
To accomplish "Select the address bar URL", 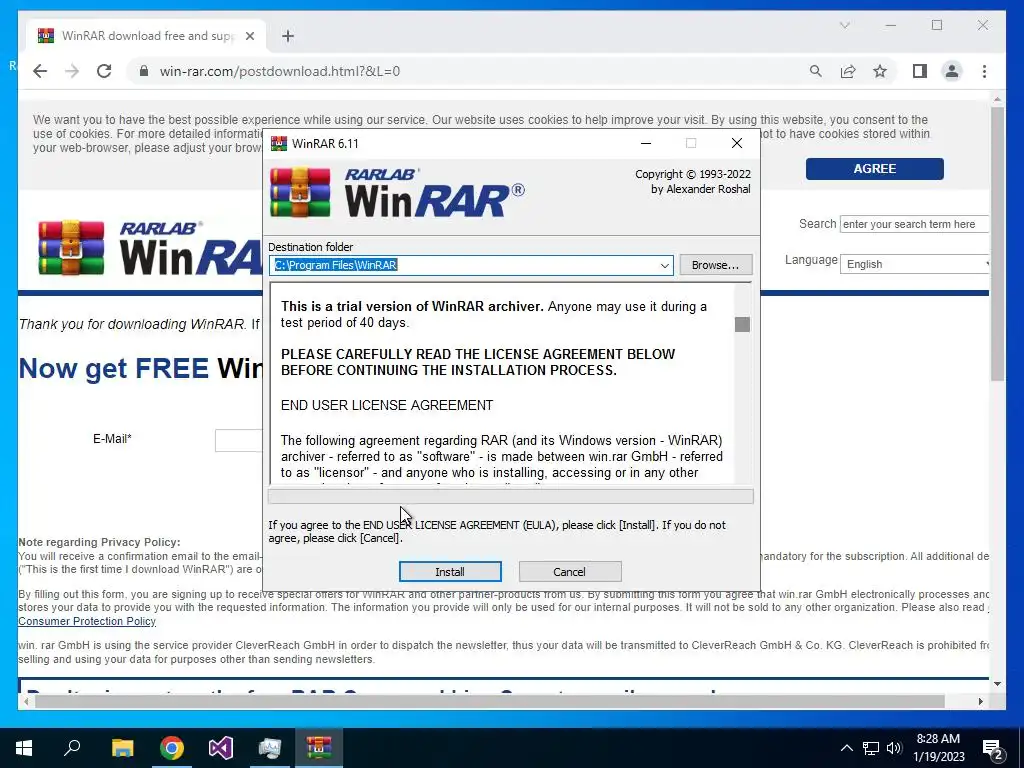I will [280, 71].
